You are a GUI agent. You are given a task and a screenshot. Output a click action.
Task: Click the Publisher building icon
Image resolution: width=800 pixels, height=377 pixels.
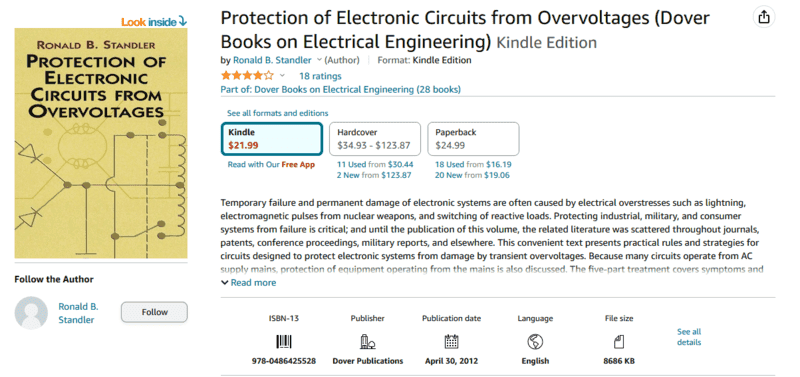tap(367, 342)
